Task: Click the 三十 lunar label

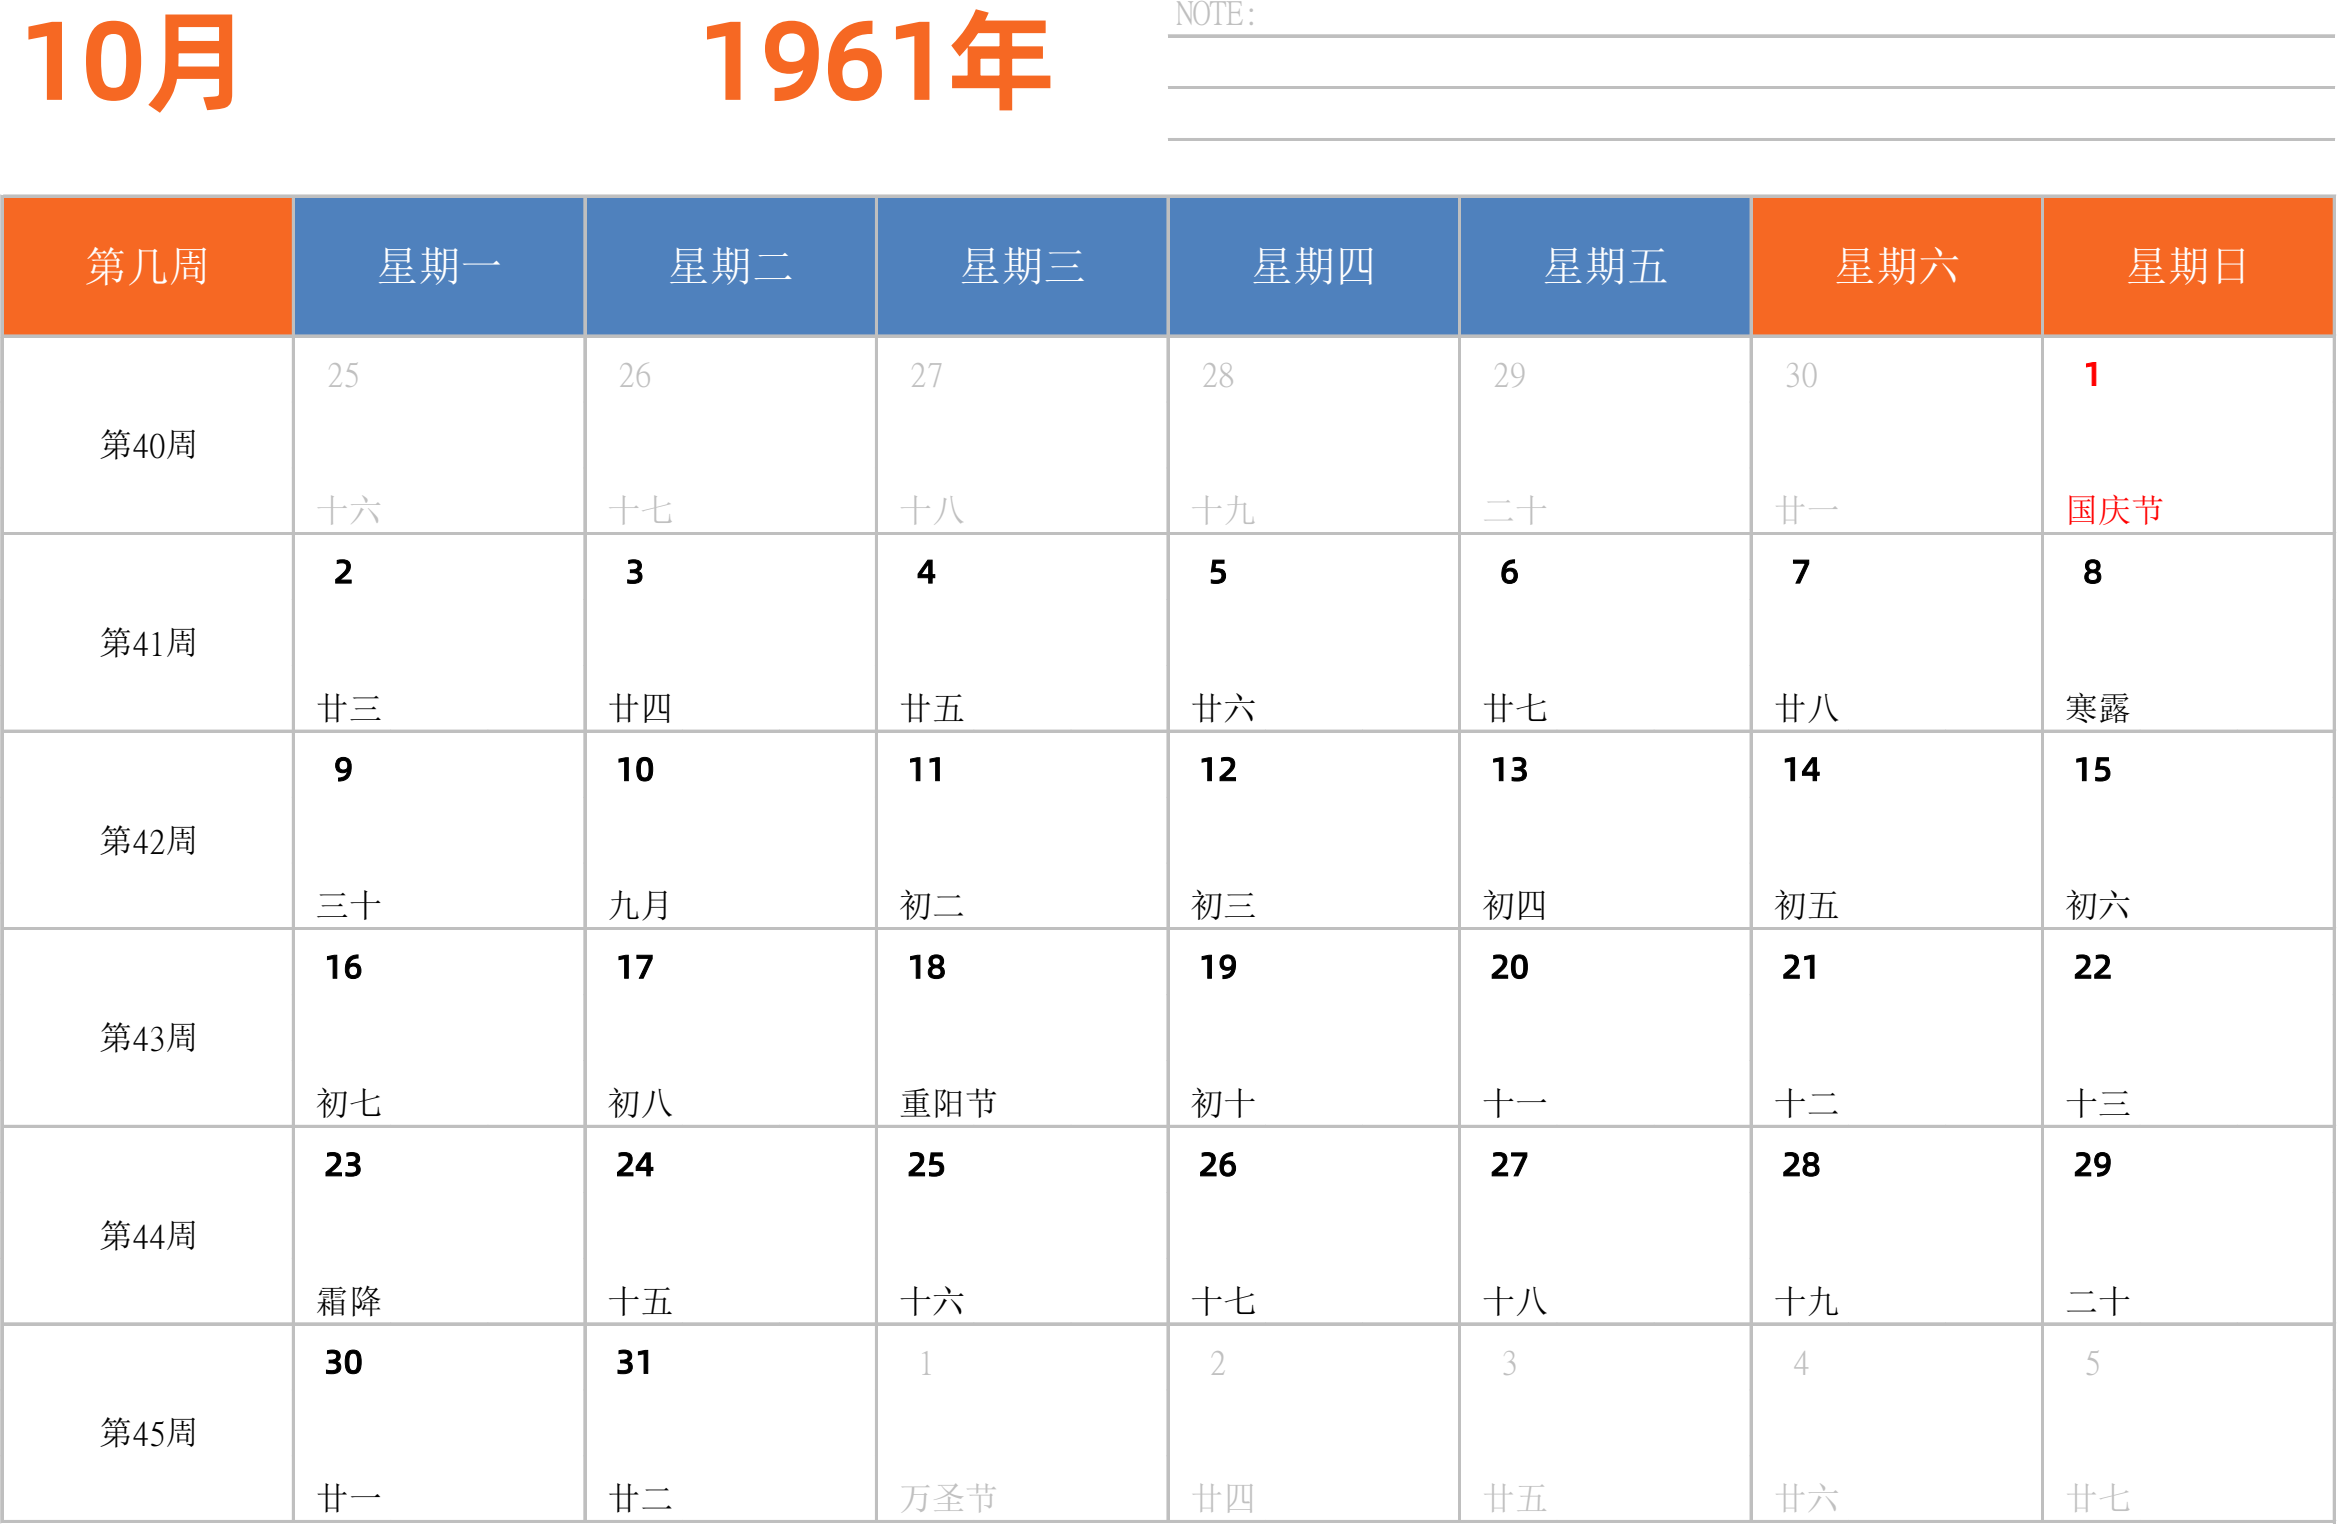Action: [348, 905]
